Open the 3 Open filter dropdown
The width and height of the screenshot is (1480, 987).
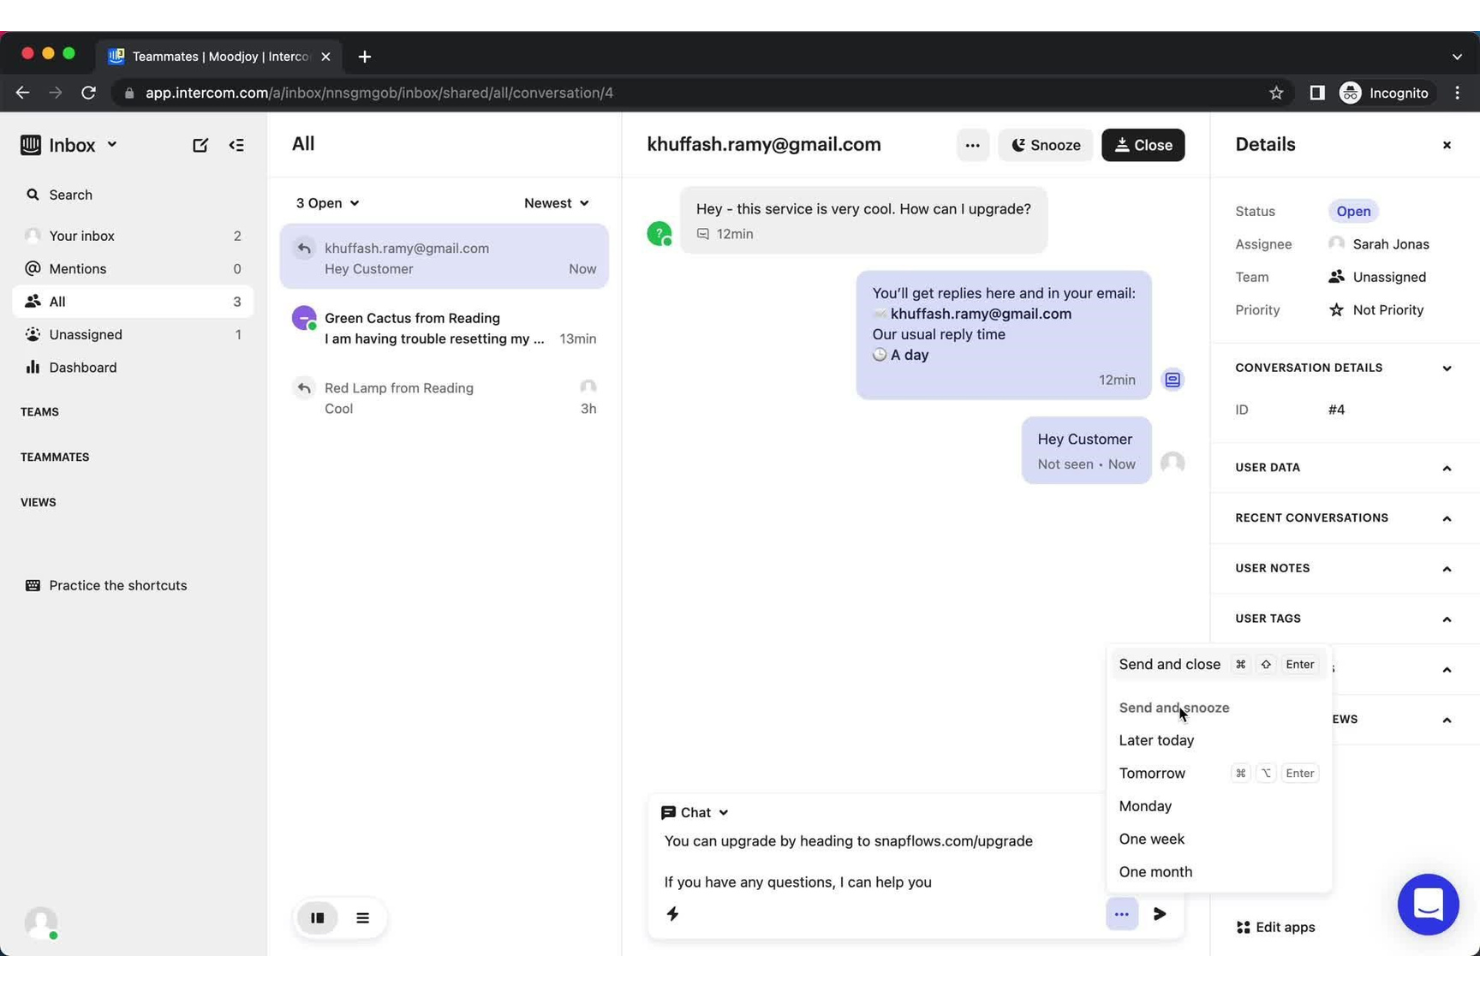coord(326,202)
